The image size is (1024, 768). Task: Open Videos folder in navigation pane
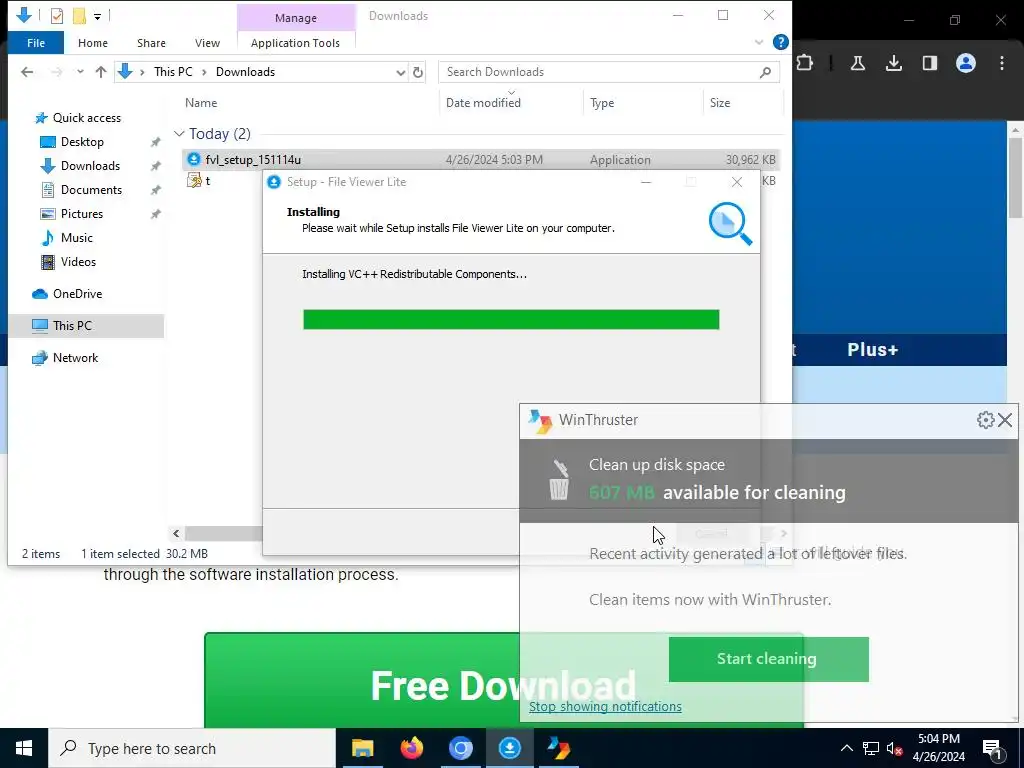tap(78, 262)
